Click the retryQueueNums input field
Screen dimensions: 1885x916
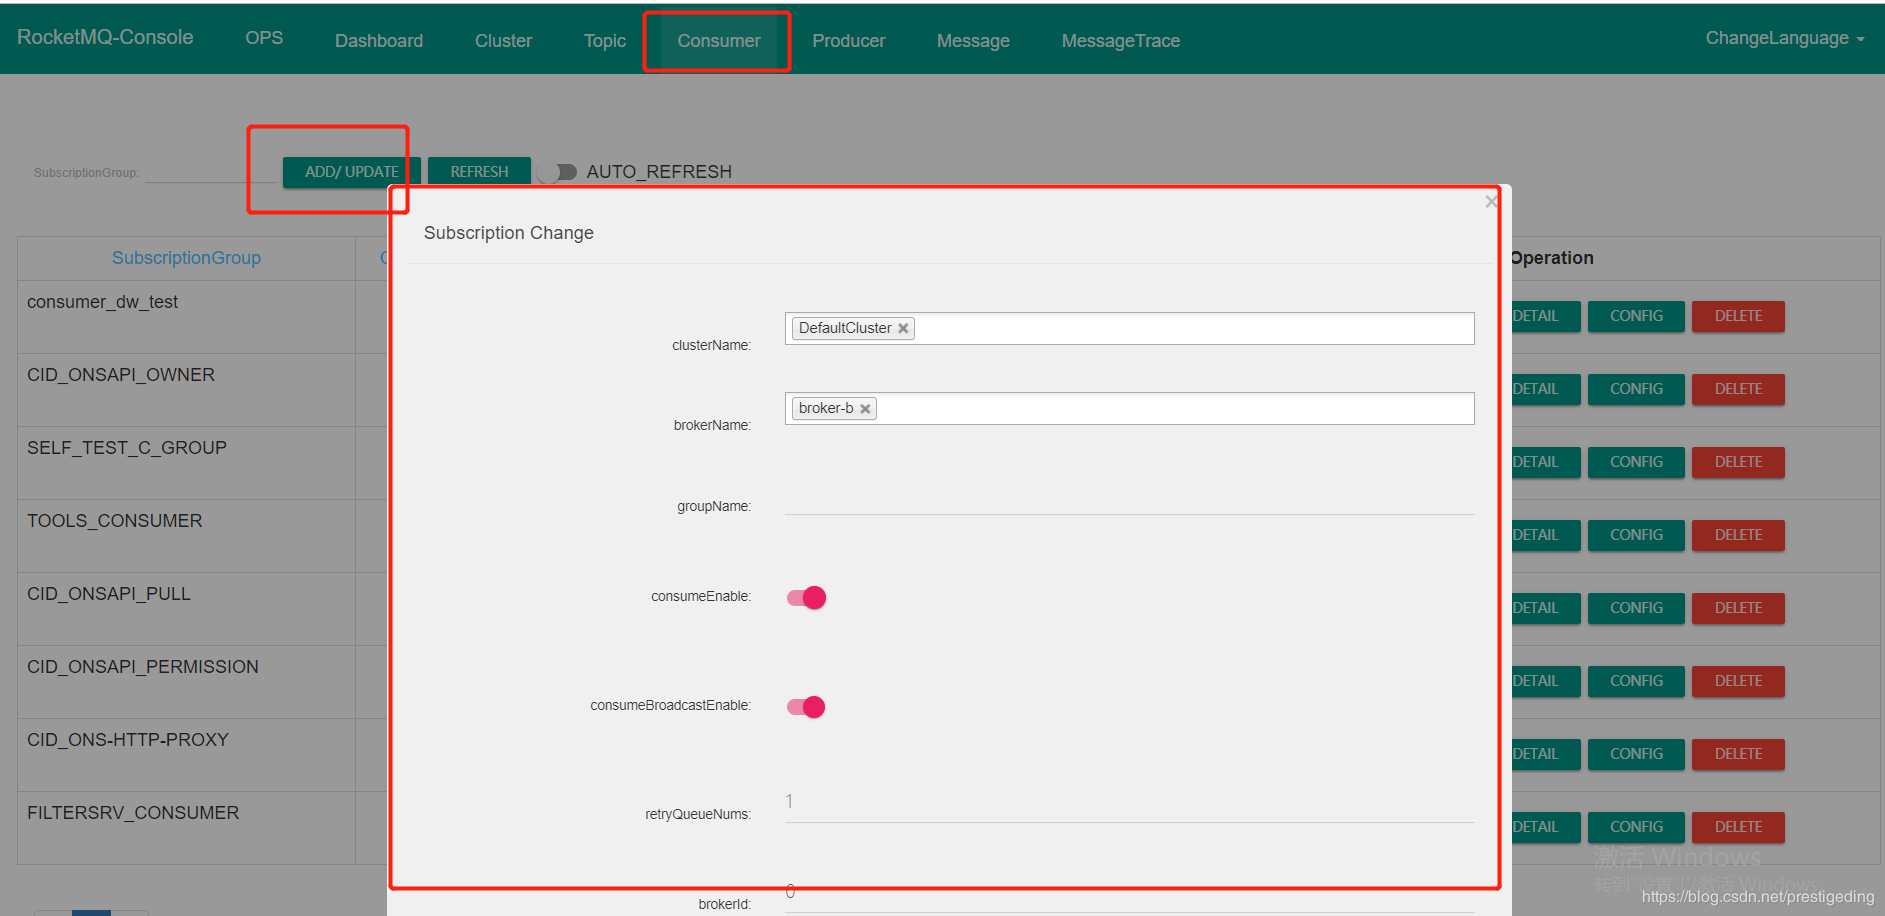(x=1129, y=804)
